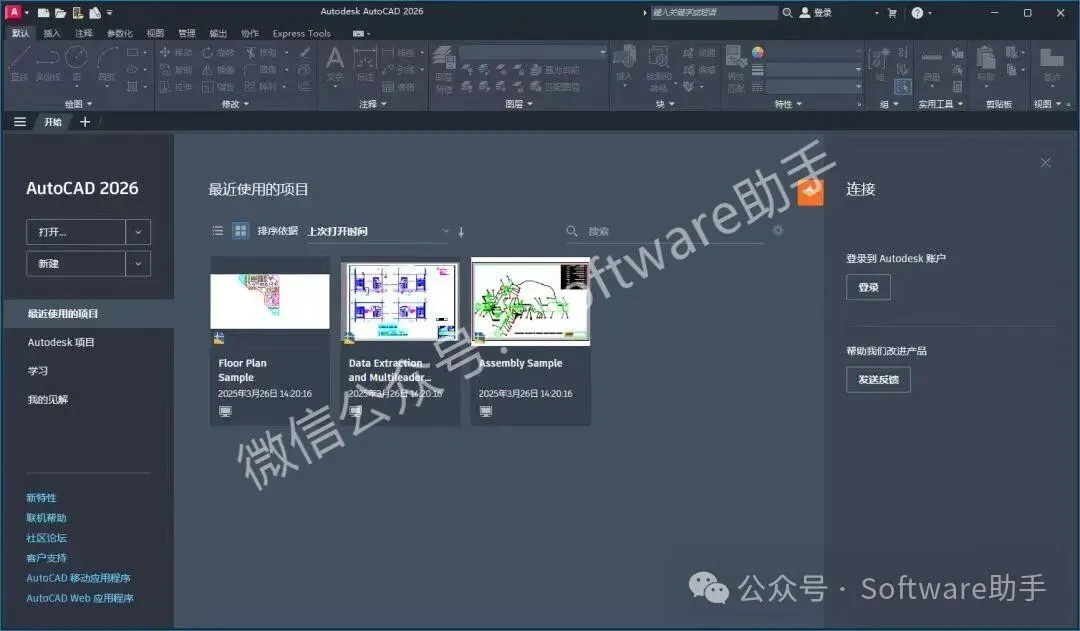The width and height of the screenshot is (1080, 631).
Task: Open the Parametric (参数化) ribbon tab
Action: 119,33
